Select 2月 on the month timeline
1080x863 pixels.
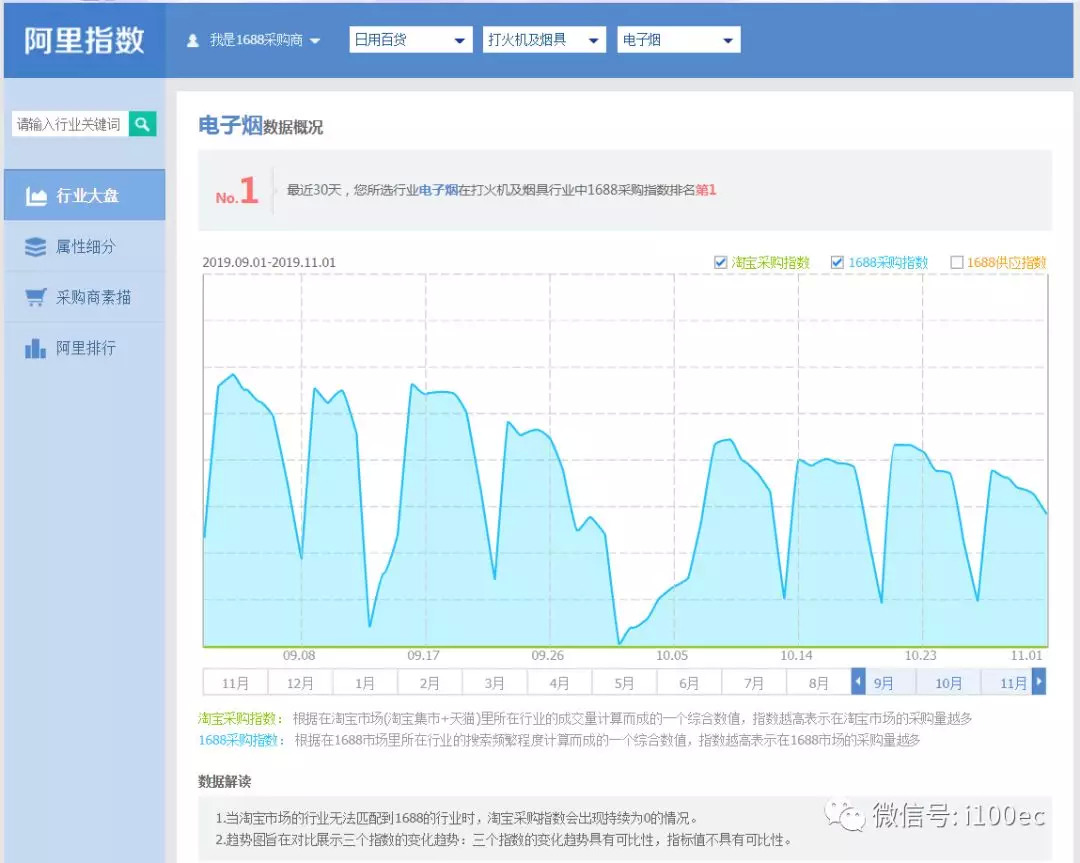pyautogui.click(x=429, y=684)
